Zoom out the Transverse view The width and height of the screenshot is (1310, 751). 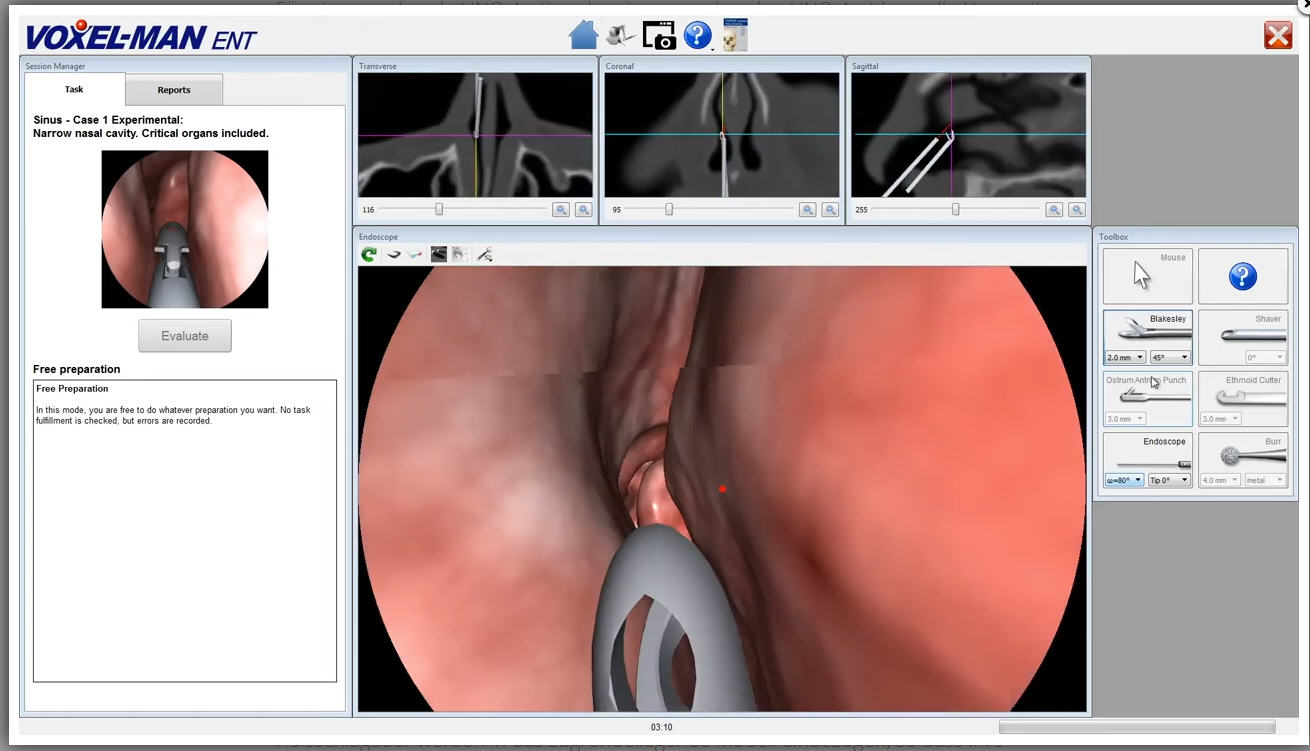(x=584, y=210)
